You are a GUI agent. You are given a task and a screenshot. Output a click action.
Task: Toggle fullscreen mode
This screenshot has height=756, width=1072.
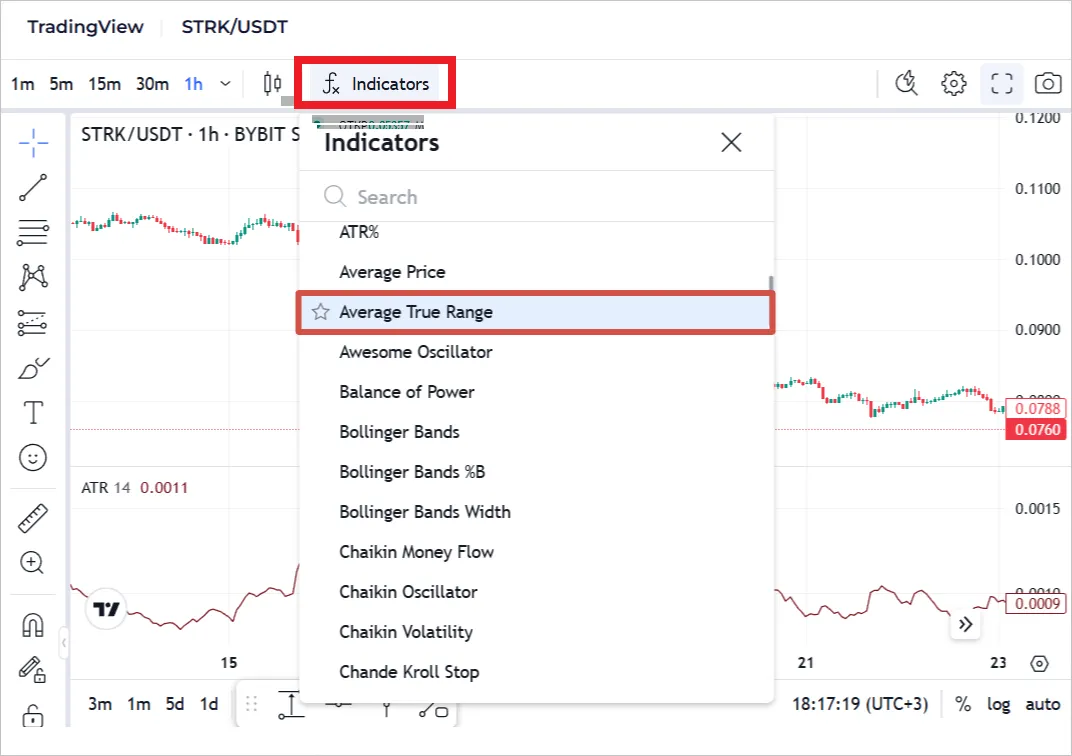tap(1001, 83)
